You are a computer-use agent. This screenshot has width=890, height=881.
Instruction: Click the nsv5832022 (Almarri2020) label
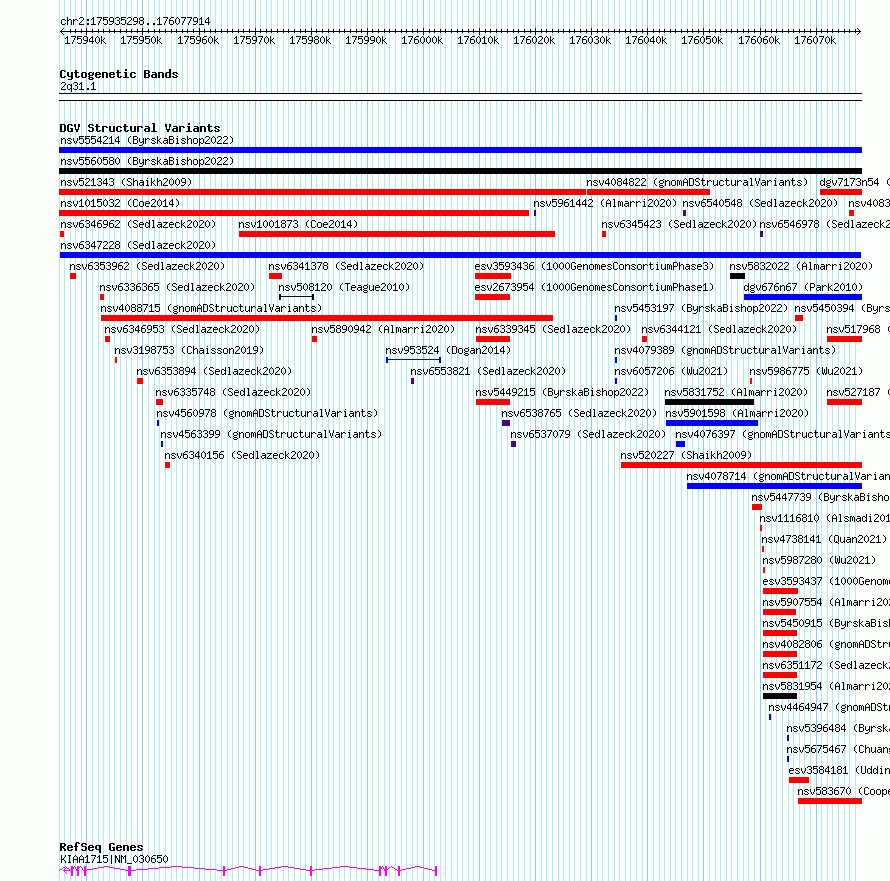(x=801, y=266)
